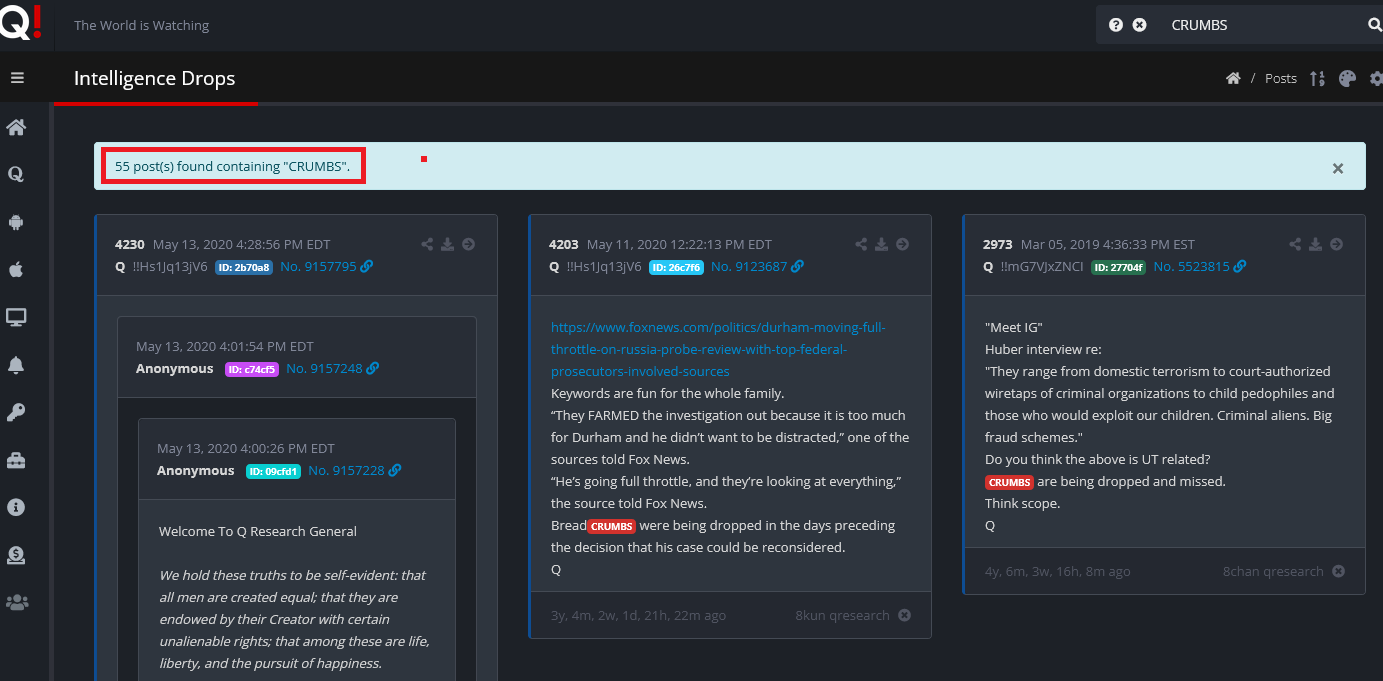Click the home breadcrumb icon
This screenshot has height=681, width=1383.
(1233, 79)
